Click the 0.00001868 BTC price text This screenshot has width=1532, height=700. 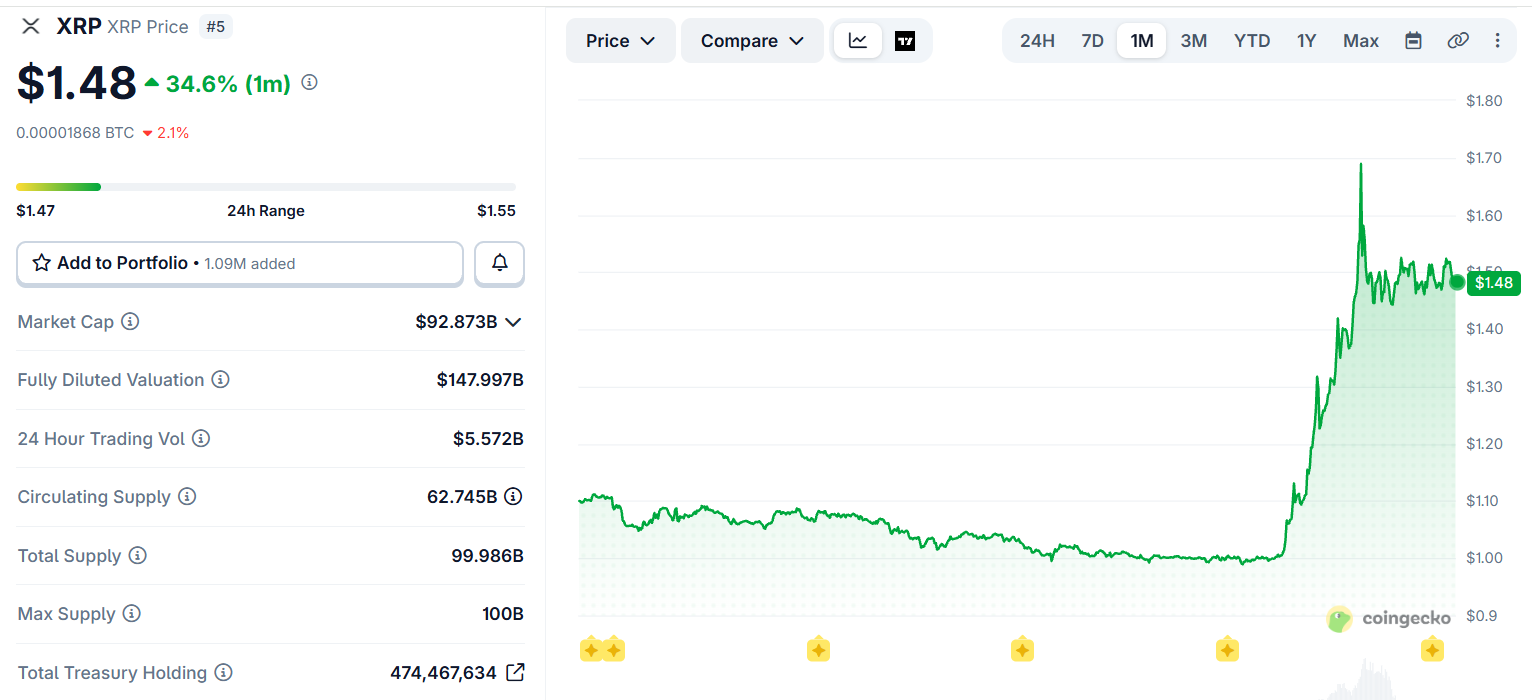click(75, 132)
